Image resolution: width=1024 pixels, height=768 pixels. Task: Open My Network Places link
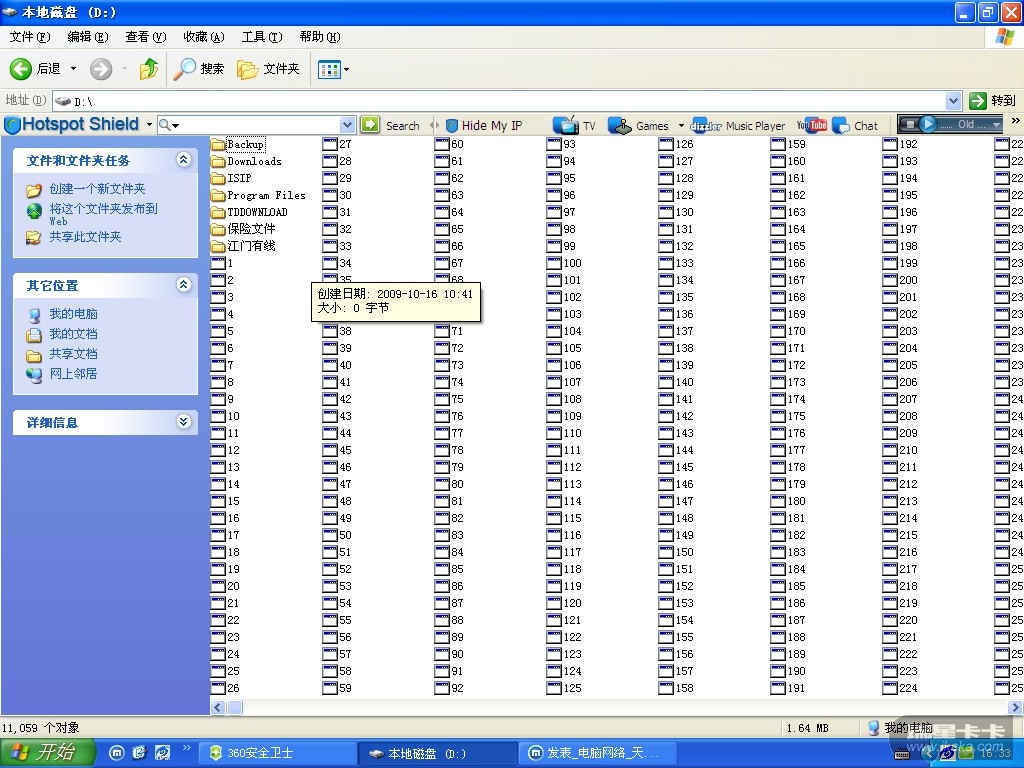point(73,374)
